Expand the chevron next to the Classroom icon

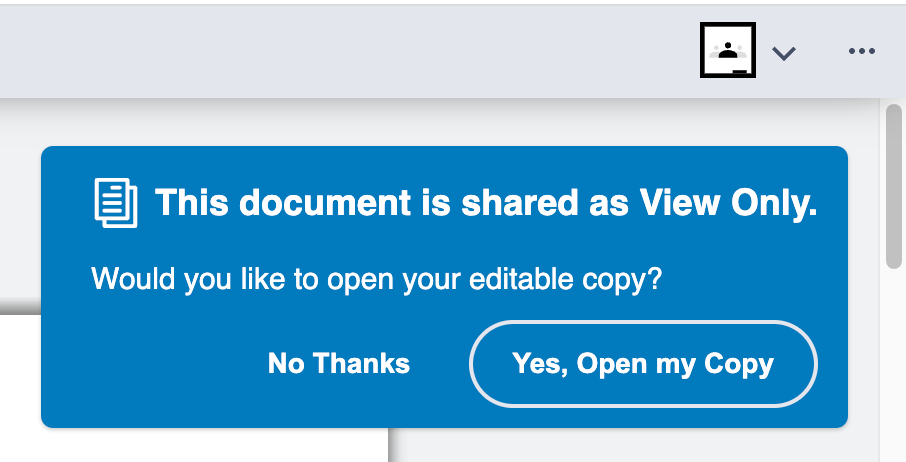tap(784, 53)
